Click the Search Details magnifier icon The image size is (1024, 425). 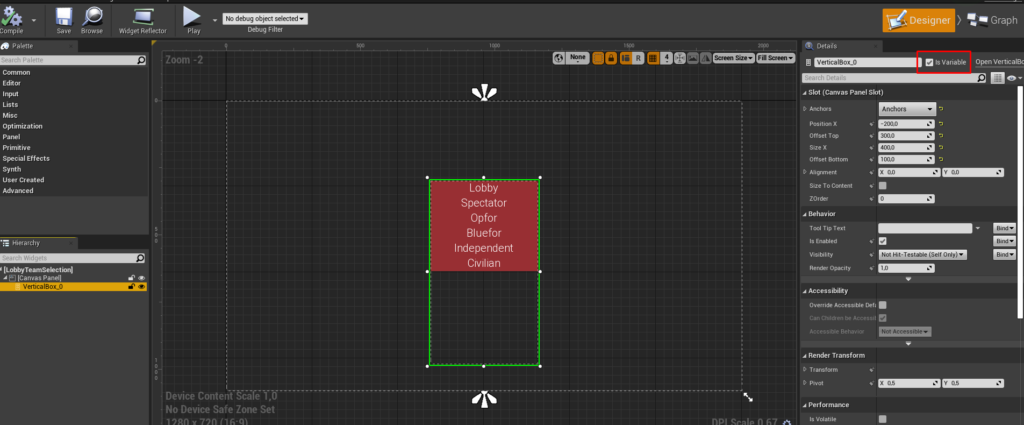981,78
